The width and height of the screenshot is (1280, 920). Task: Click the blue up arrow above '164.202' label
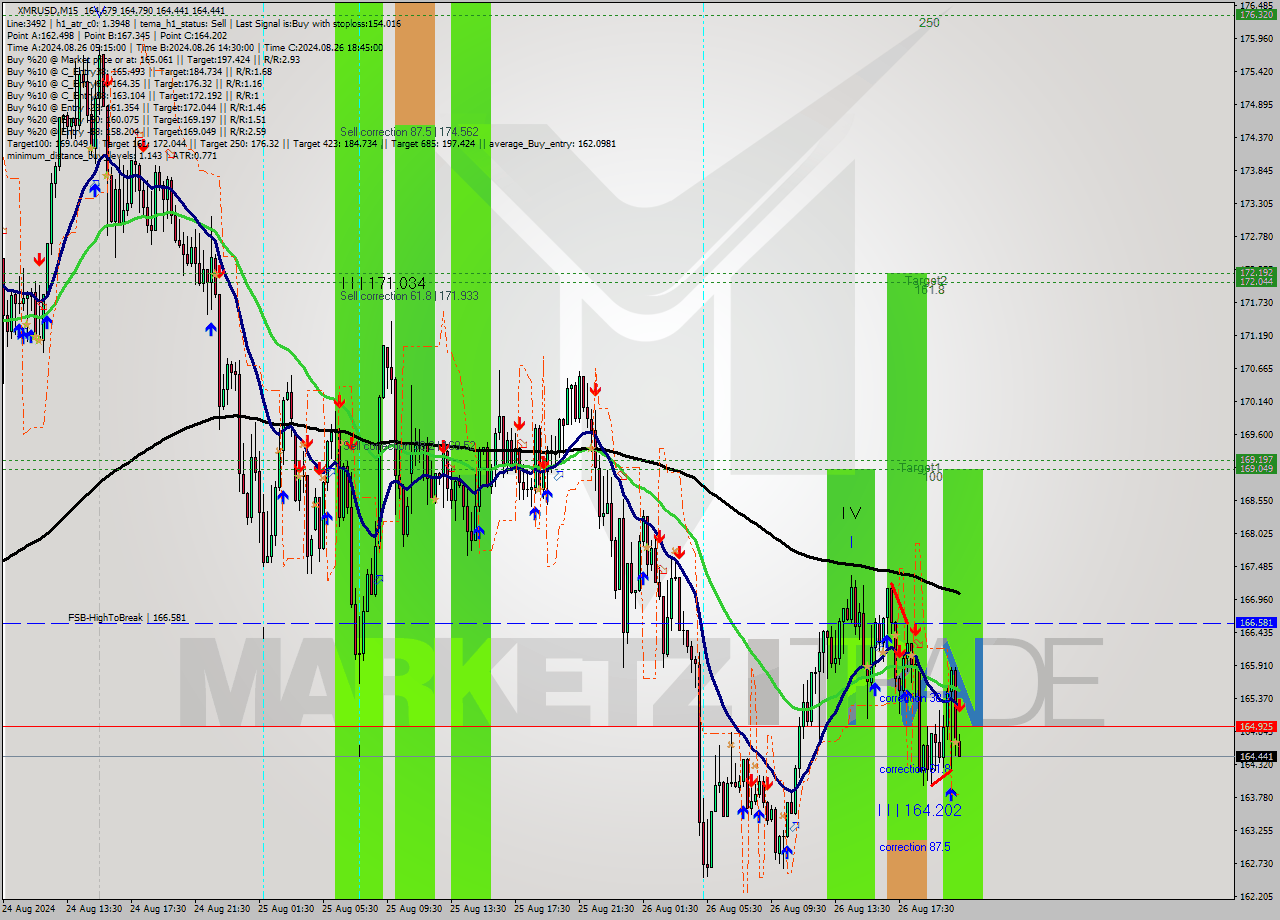click(x=951, y=793)
